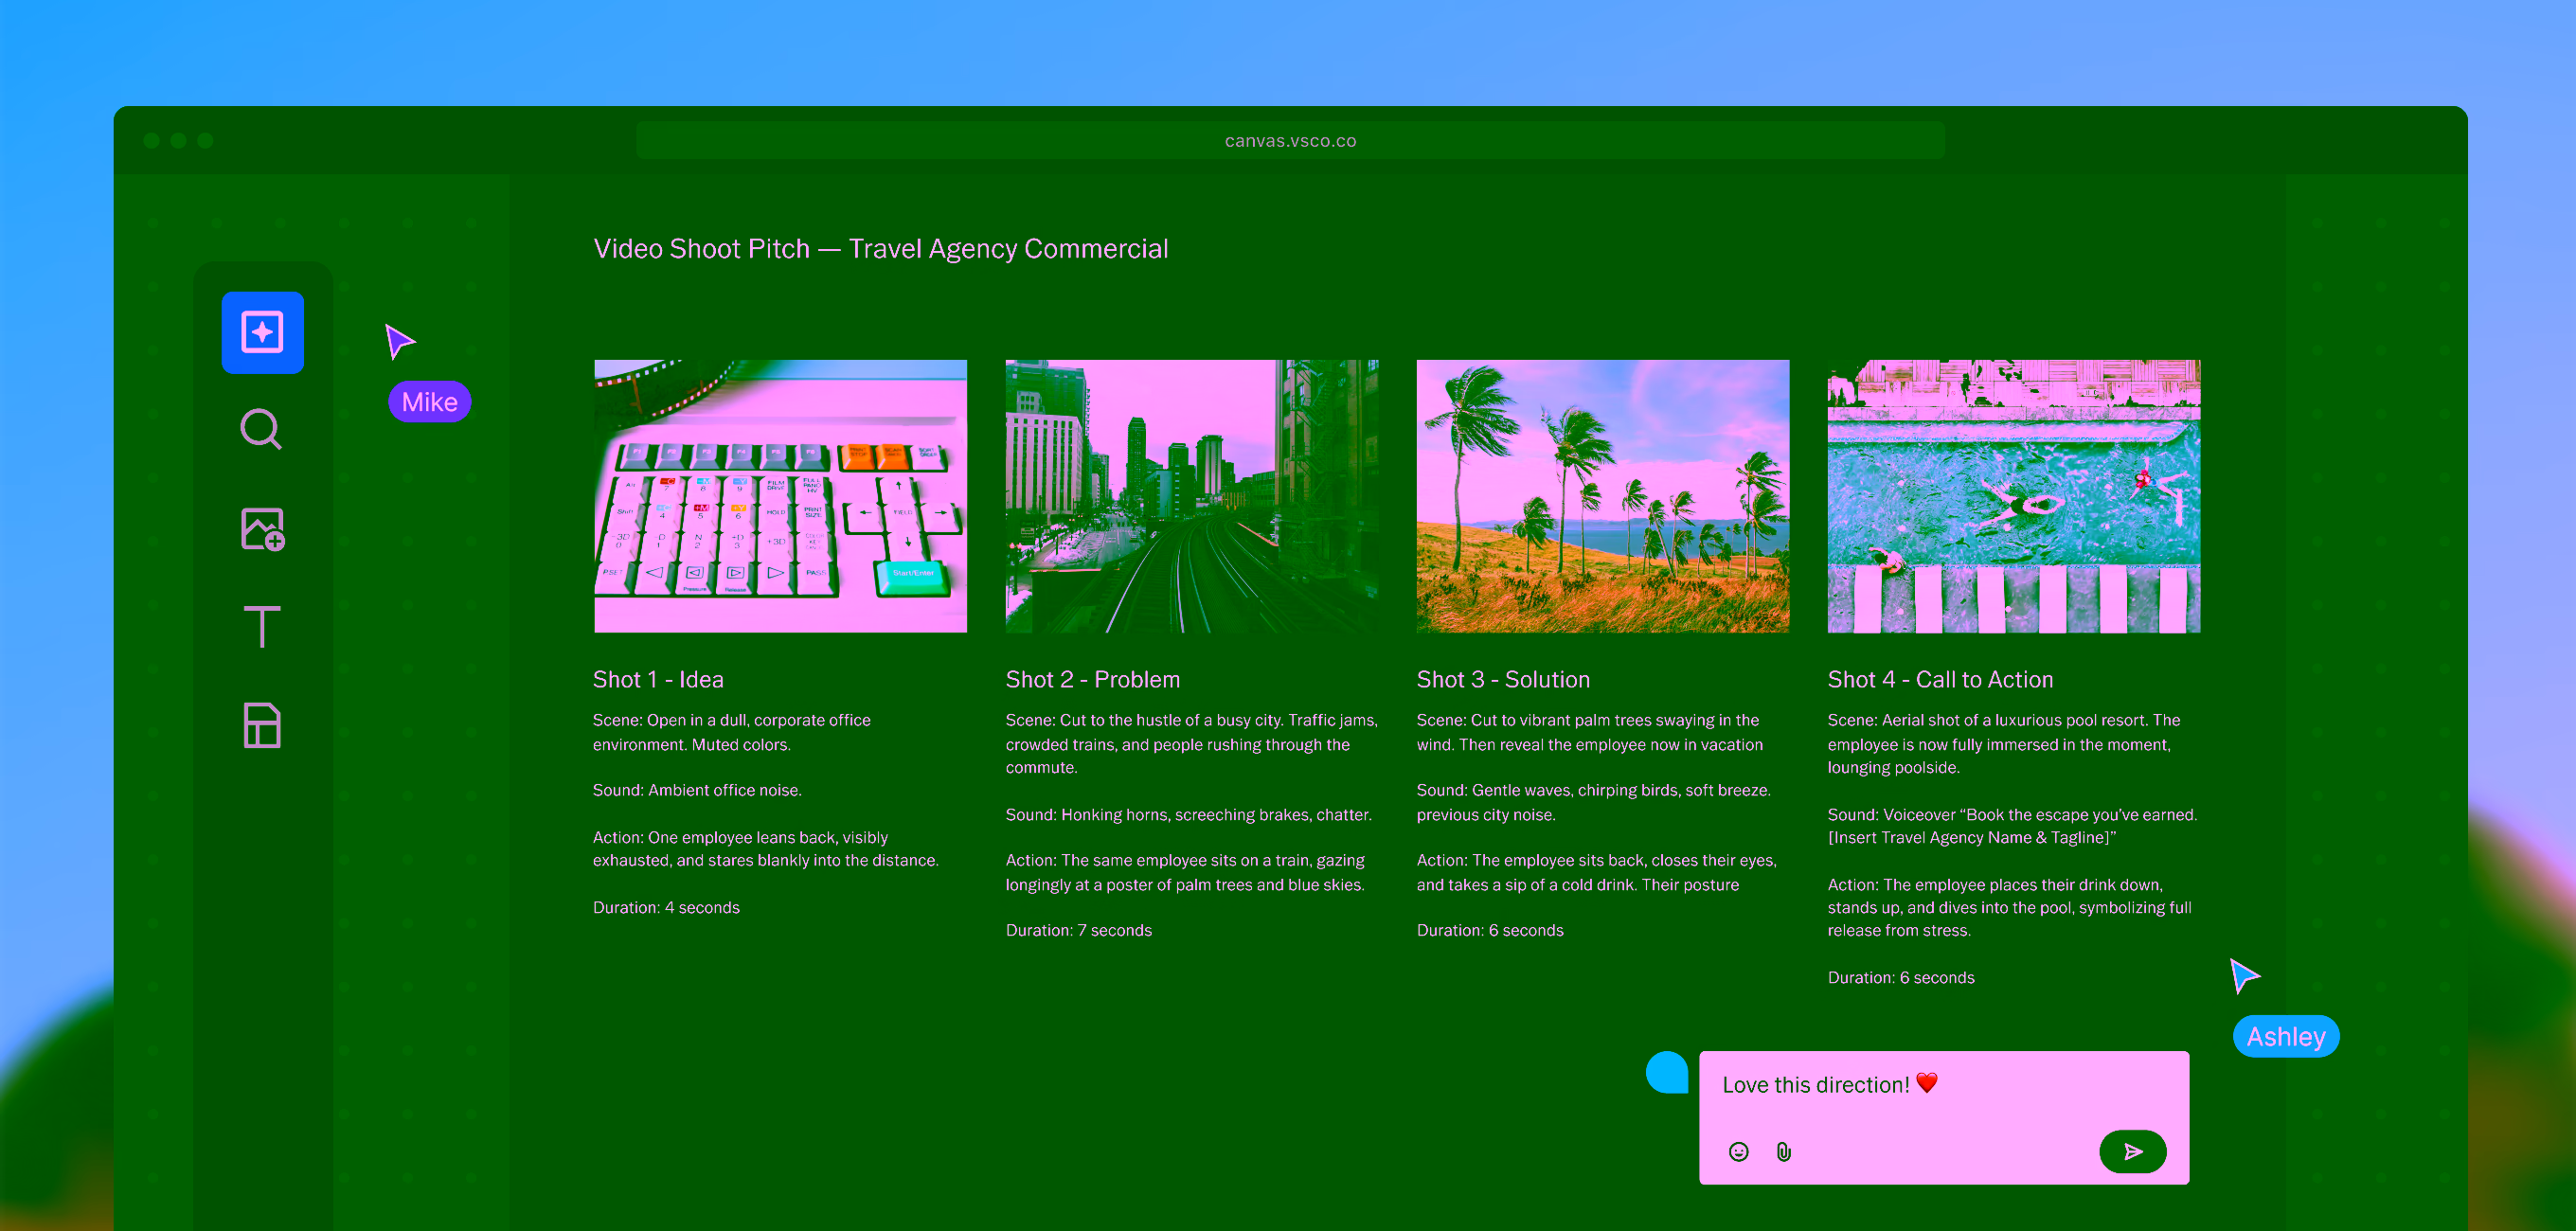Click the 'Shot 2 - Problem' heading

1092,680
